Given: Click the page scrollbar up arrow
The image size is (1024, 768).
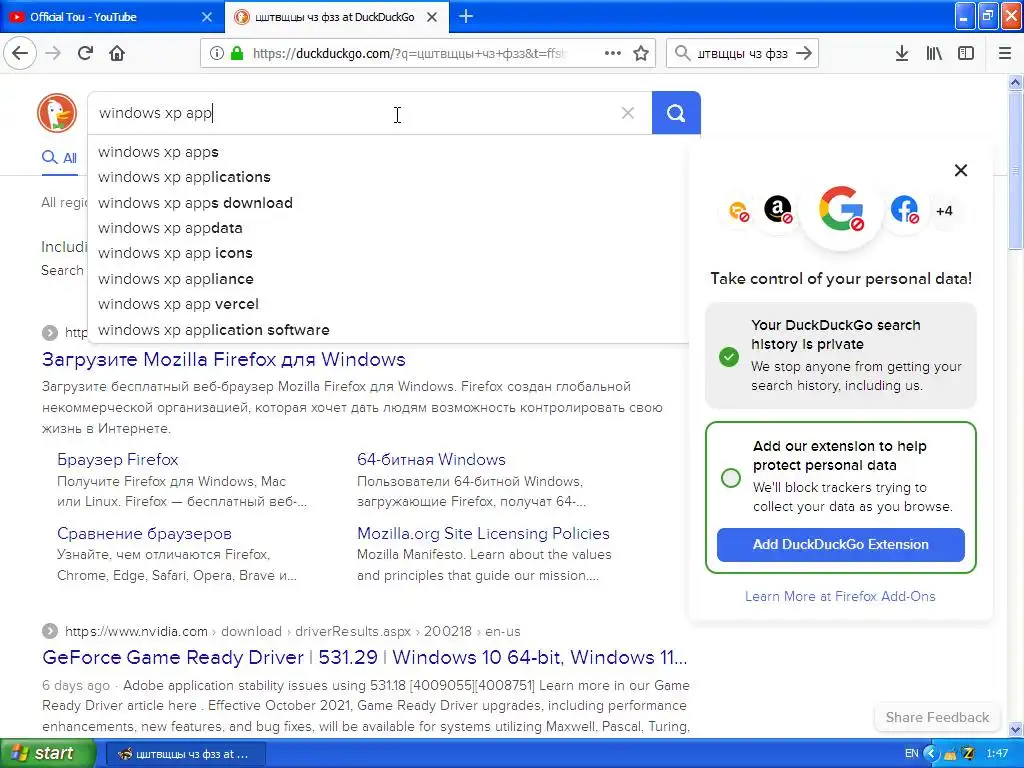Looking at the screenshot, I should (x=1015, y=82).
